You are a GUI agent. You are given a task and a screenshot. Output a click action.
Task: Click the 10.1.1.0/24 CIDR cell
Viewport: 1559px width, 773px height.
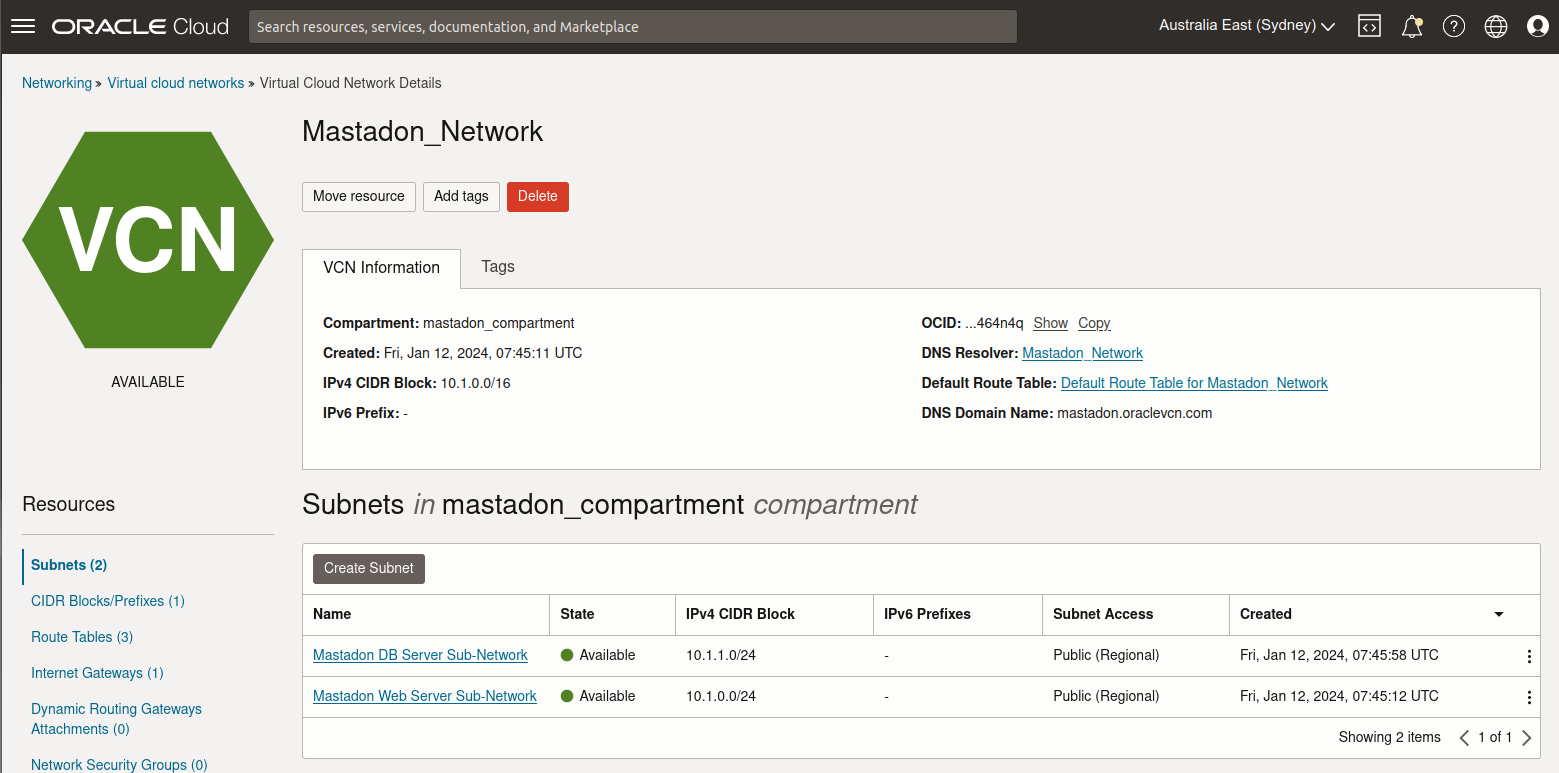[721, 655]
